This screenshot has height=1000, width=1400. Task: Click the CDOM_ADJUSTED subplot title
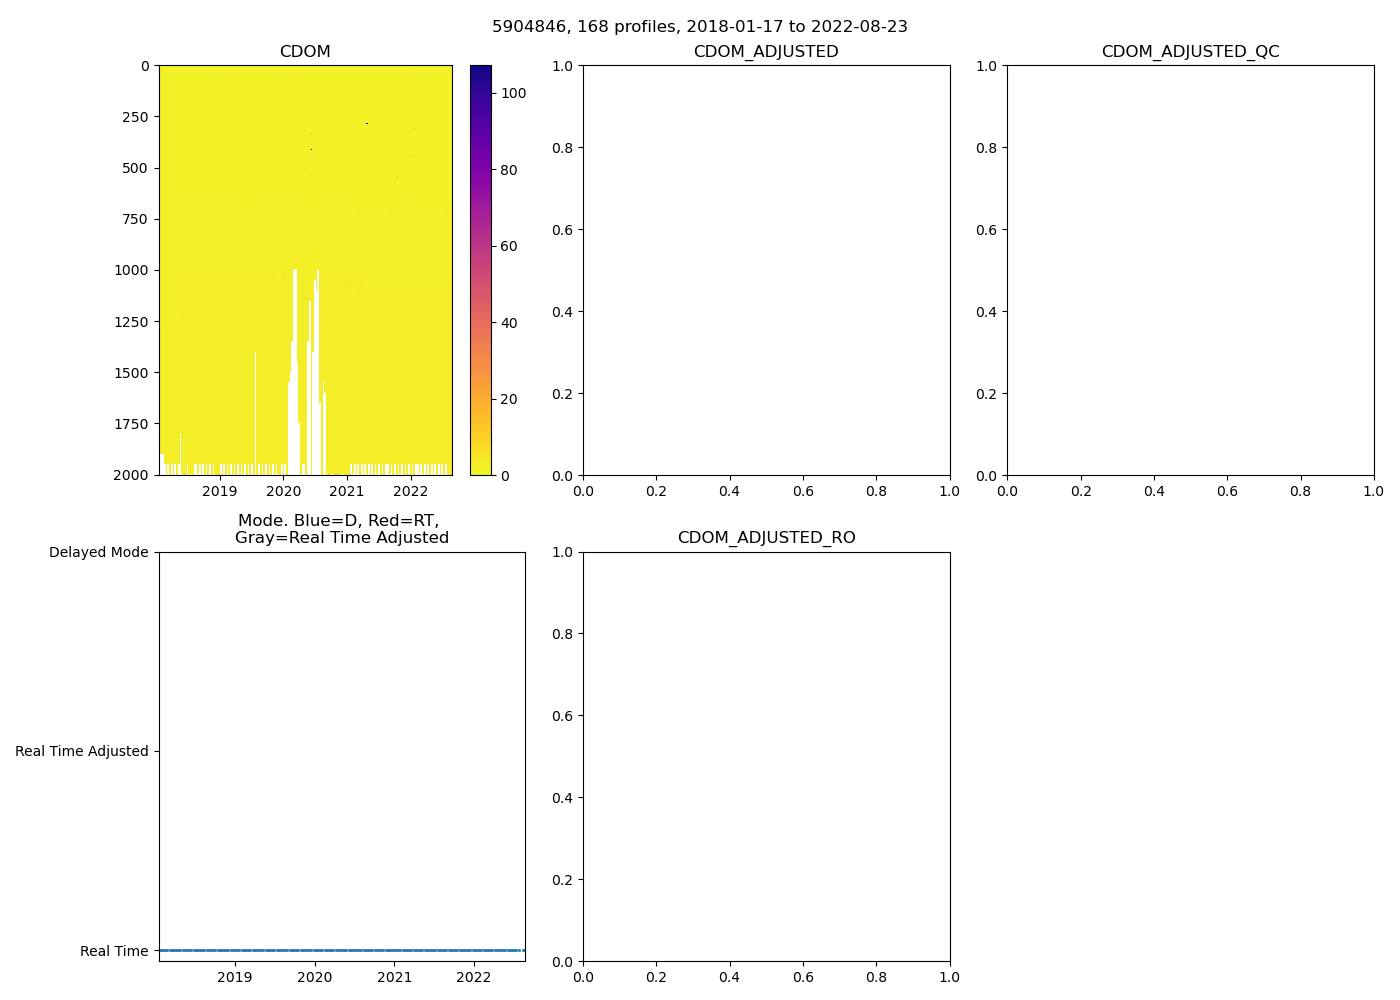(766, 52)
